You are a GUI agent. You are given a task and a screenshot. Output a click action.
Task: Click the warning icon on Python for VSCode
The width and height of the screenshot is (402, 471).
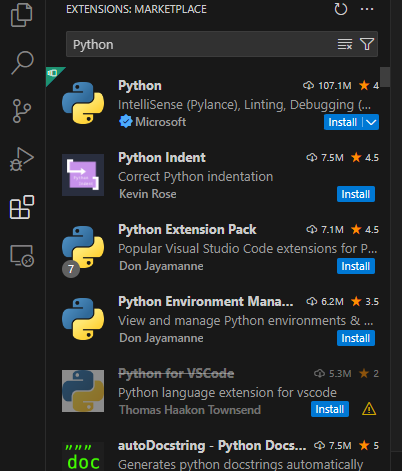369,409
